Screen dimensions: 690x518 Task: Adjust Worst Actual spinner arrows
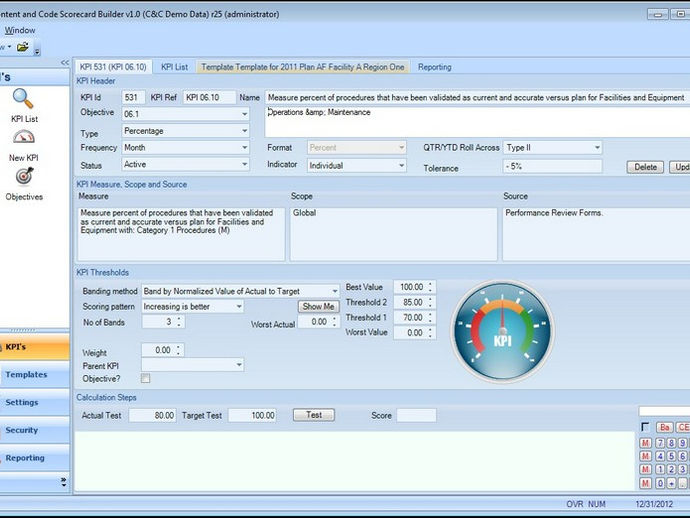pyautogui.click(x=335, y=322)
